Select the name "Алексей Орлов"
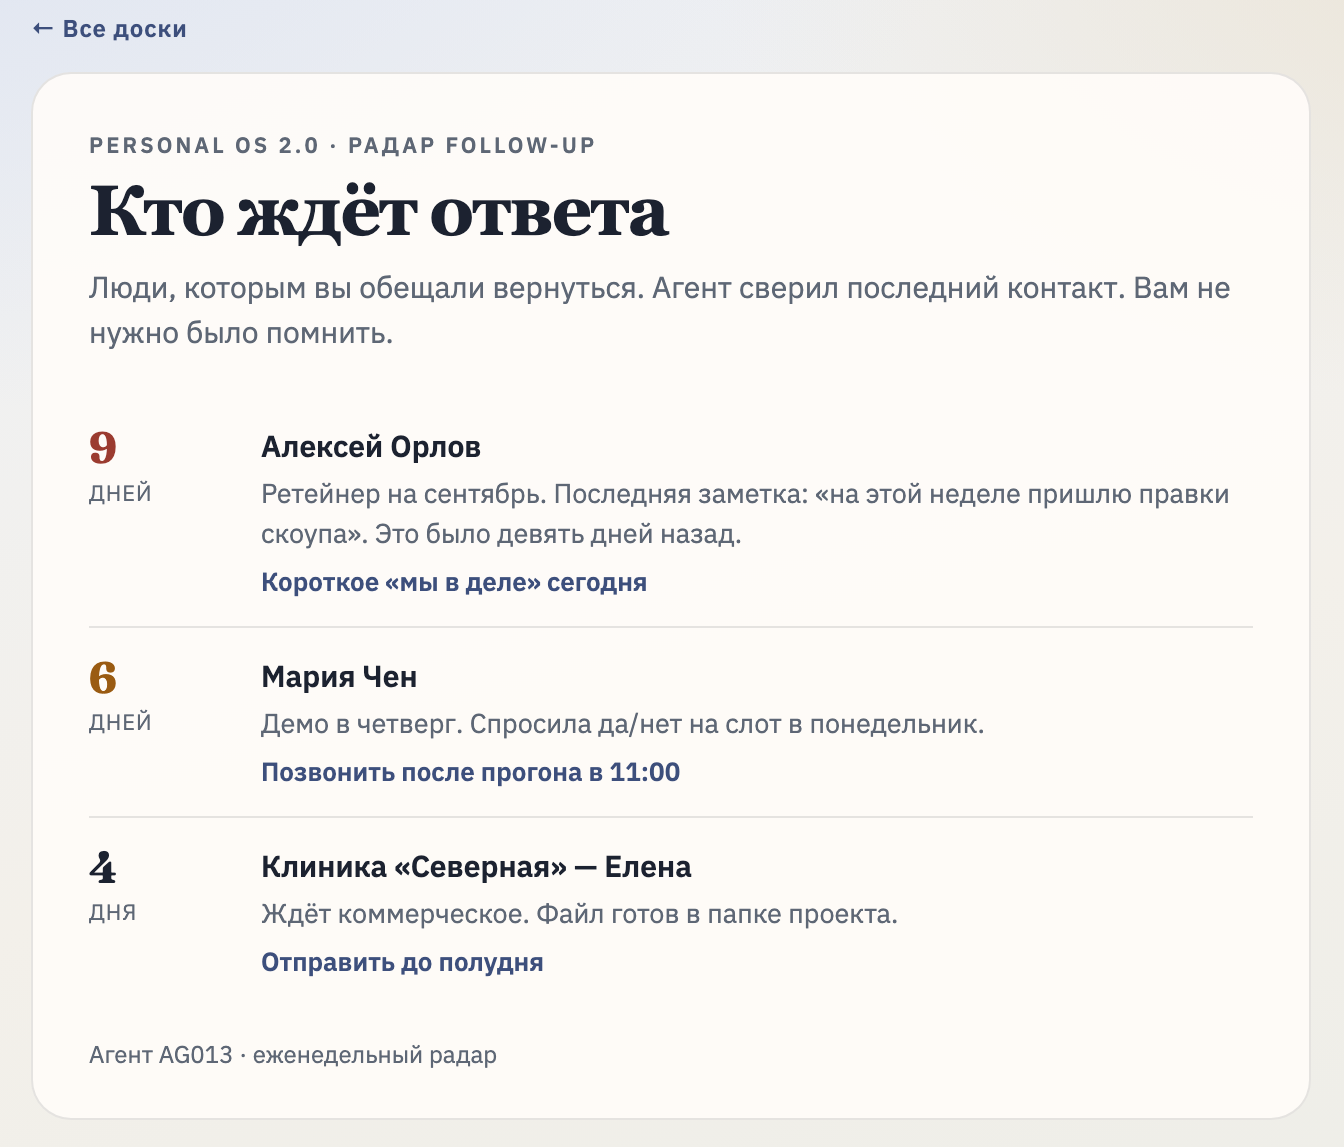Viewport: 1344px width, 1147px height. [x=371, y=447]
